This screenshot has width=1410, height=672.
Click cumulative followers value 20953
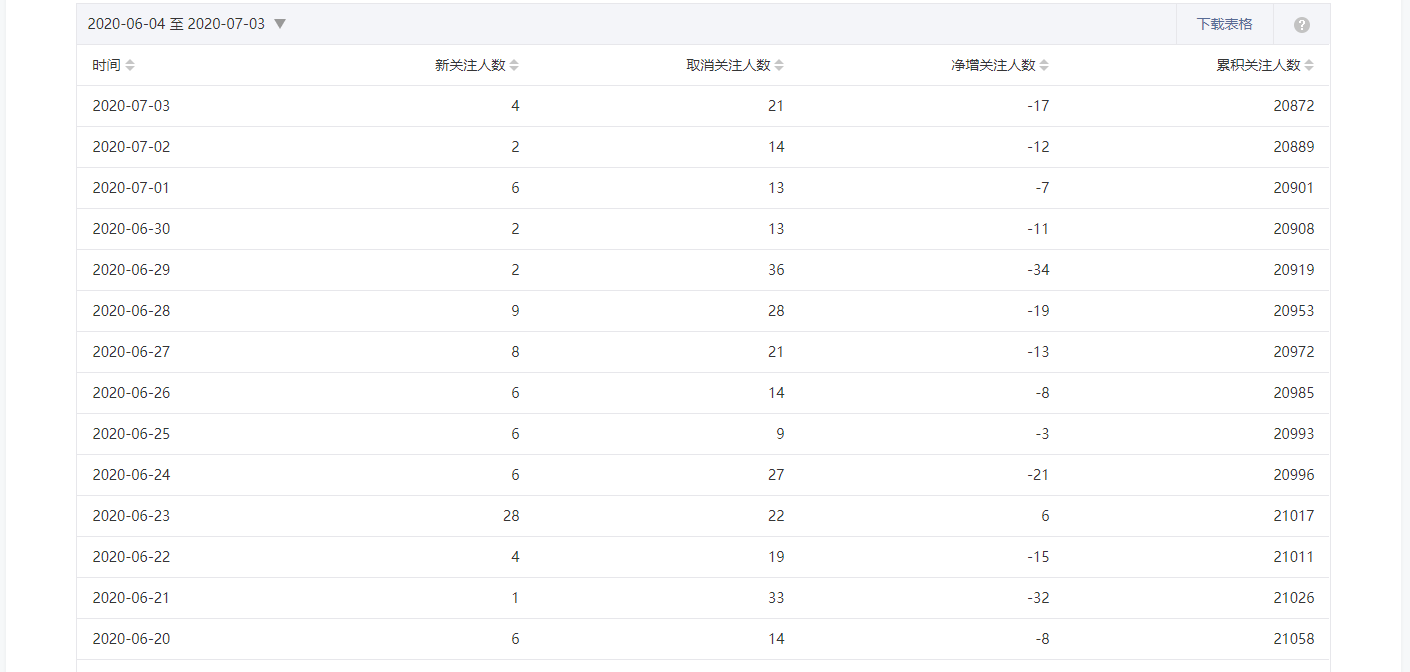[x=1294, y=311]
